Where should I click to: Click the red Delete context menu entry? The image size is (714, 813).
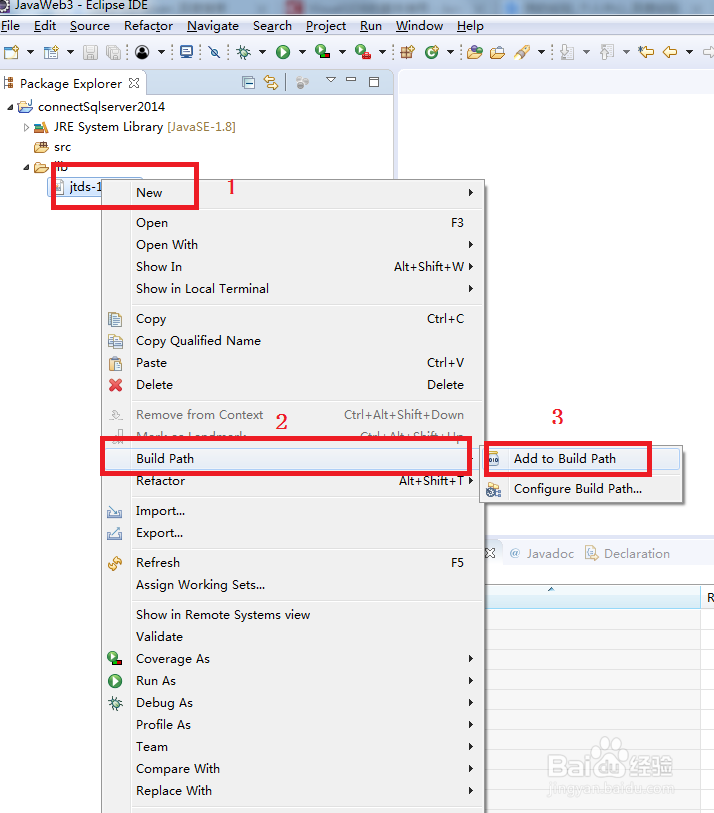pos(293,385)
